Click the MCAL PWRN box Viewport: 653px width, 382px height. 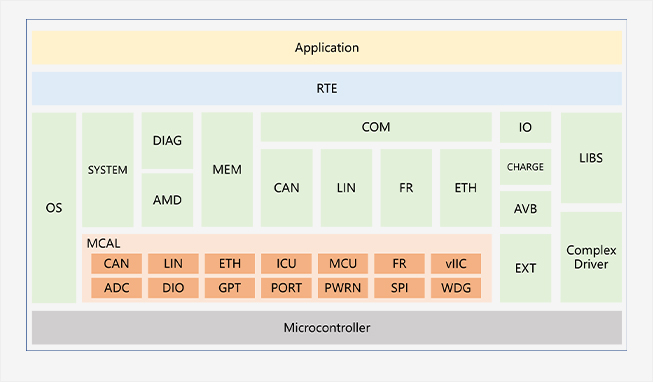(343, 288)
